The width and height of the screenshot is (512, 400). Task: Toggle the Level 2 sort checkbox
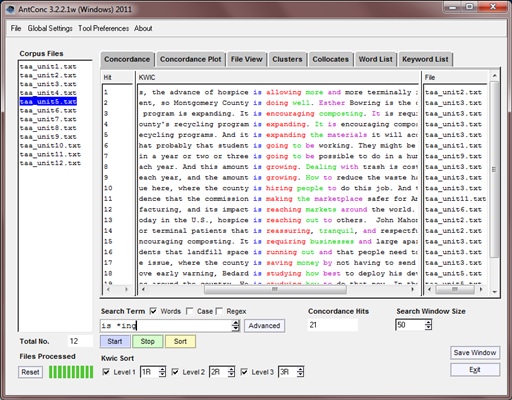tap(175, 372)
